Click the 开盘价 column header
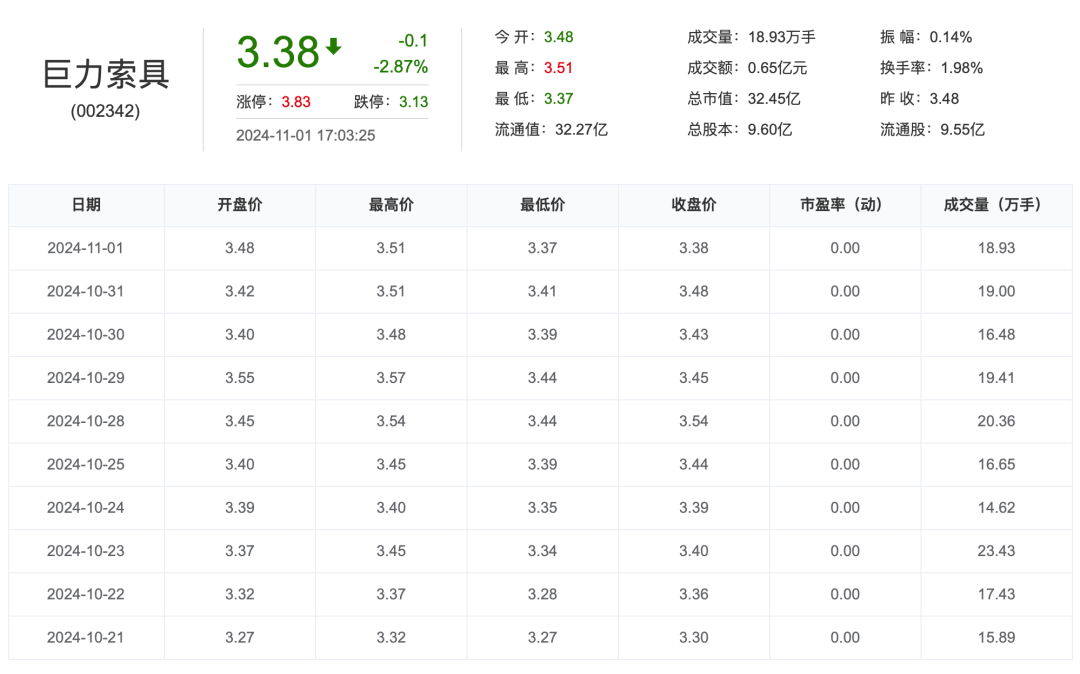The image size is (1080, 674). click(240, 204)
